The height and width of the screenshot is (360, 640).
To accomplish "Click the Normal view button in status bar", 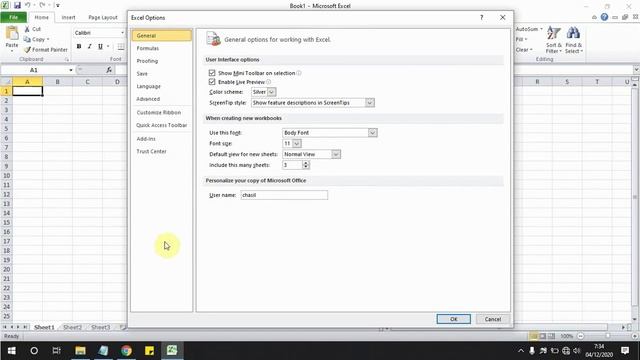I will pos(533,336).
